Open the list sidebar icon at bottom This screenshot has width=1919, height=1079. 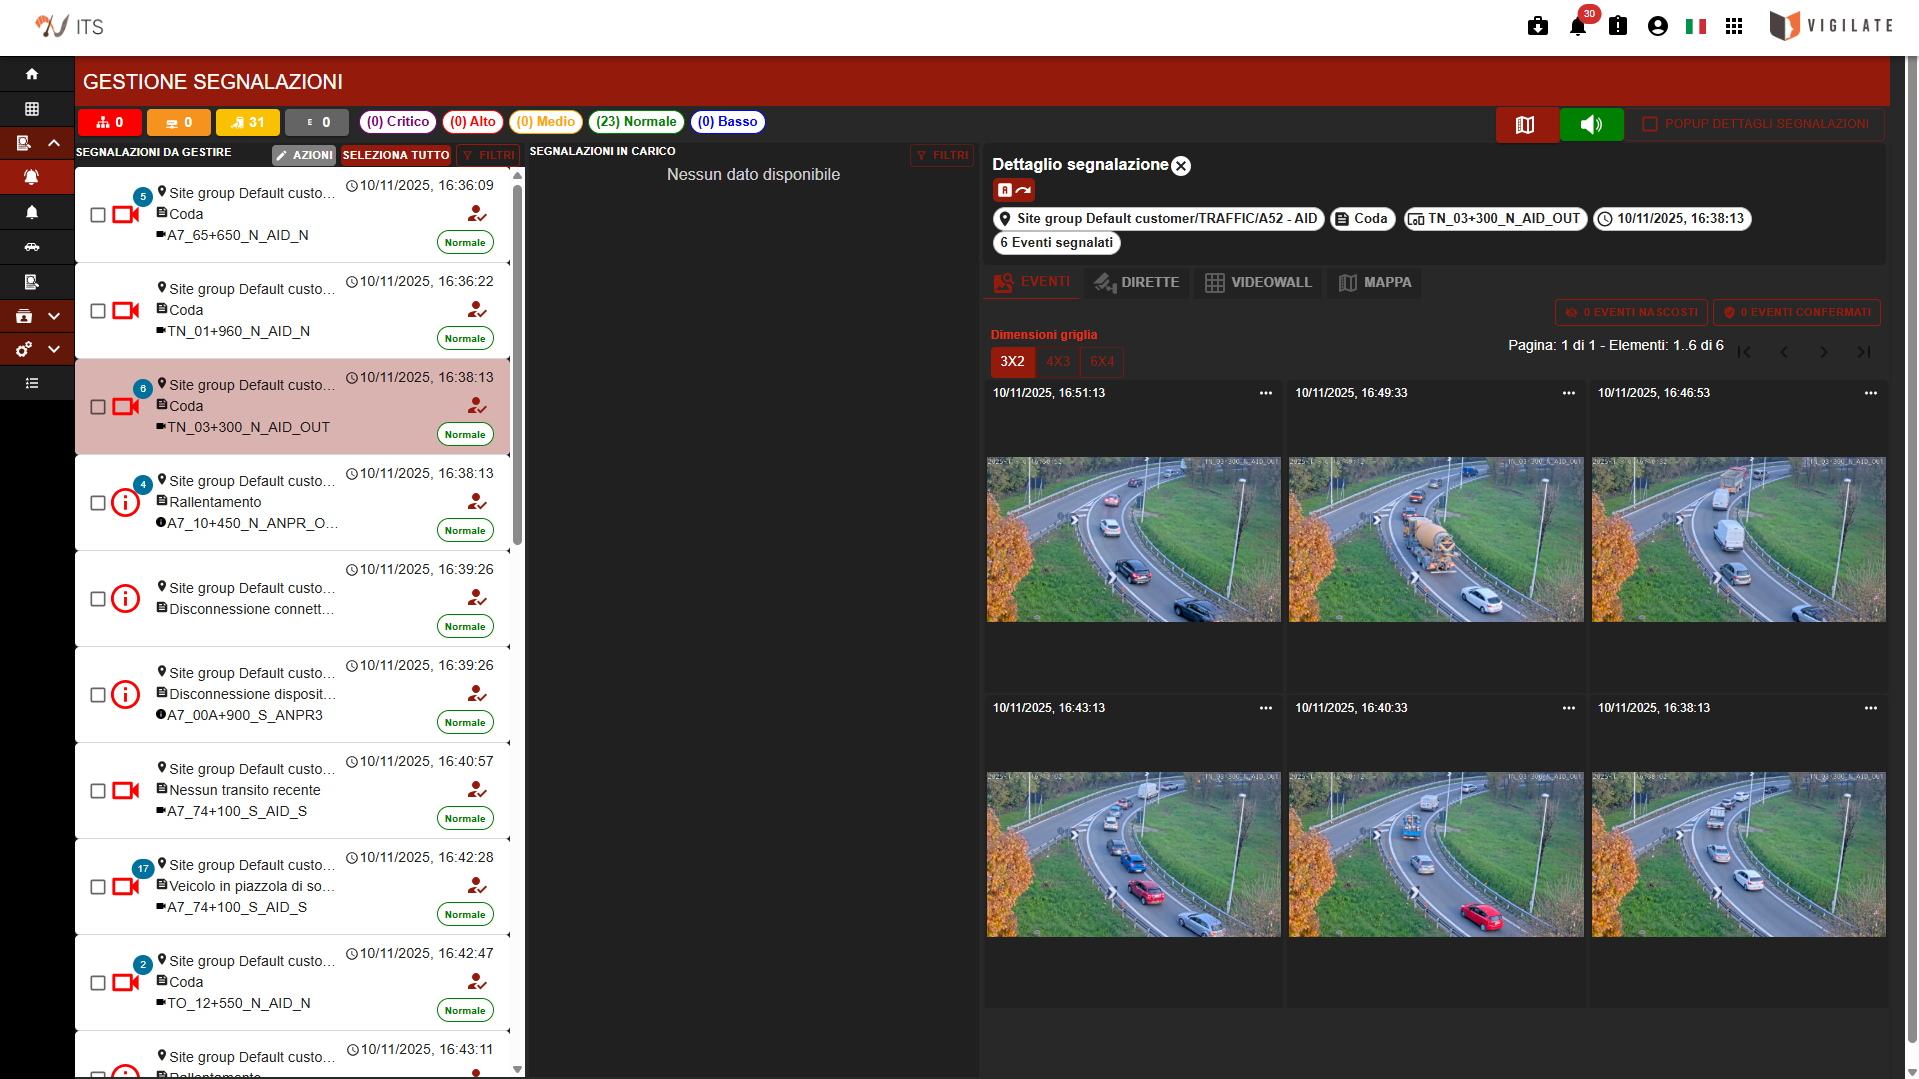click(32, 383)
